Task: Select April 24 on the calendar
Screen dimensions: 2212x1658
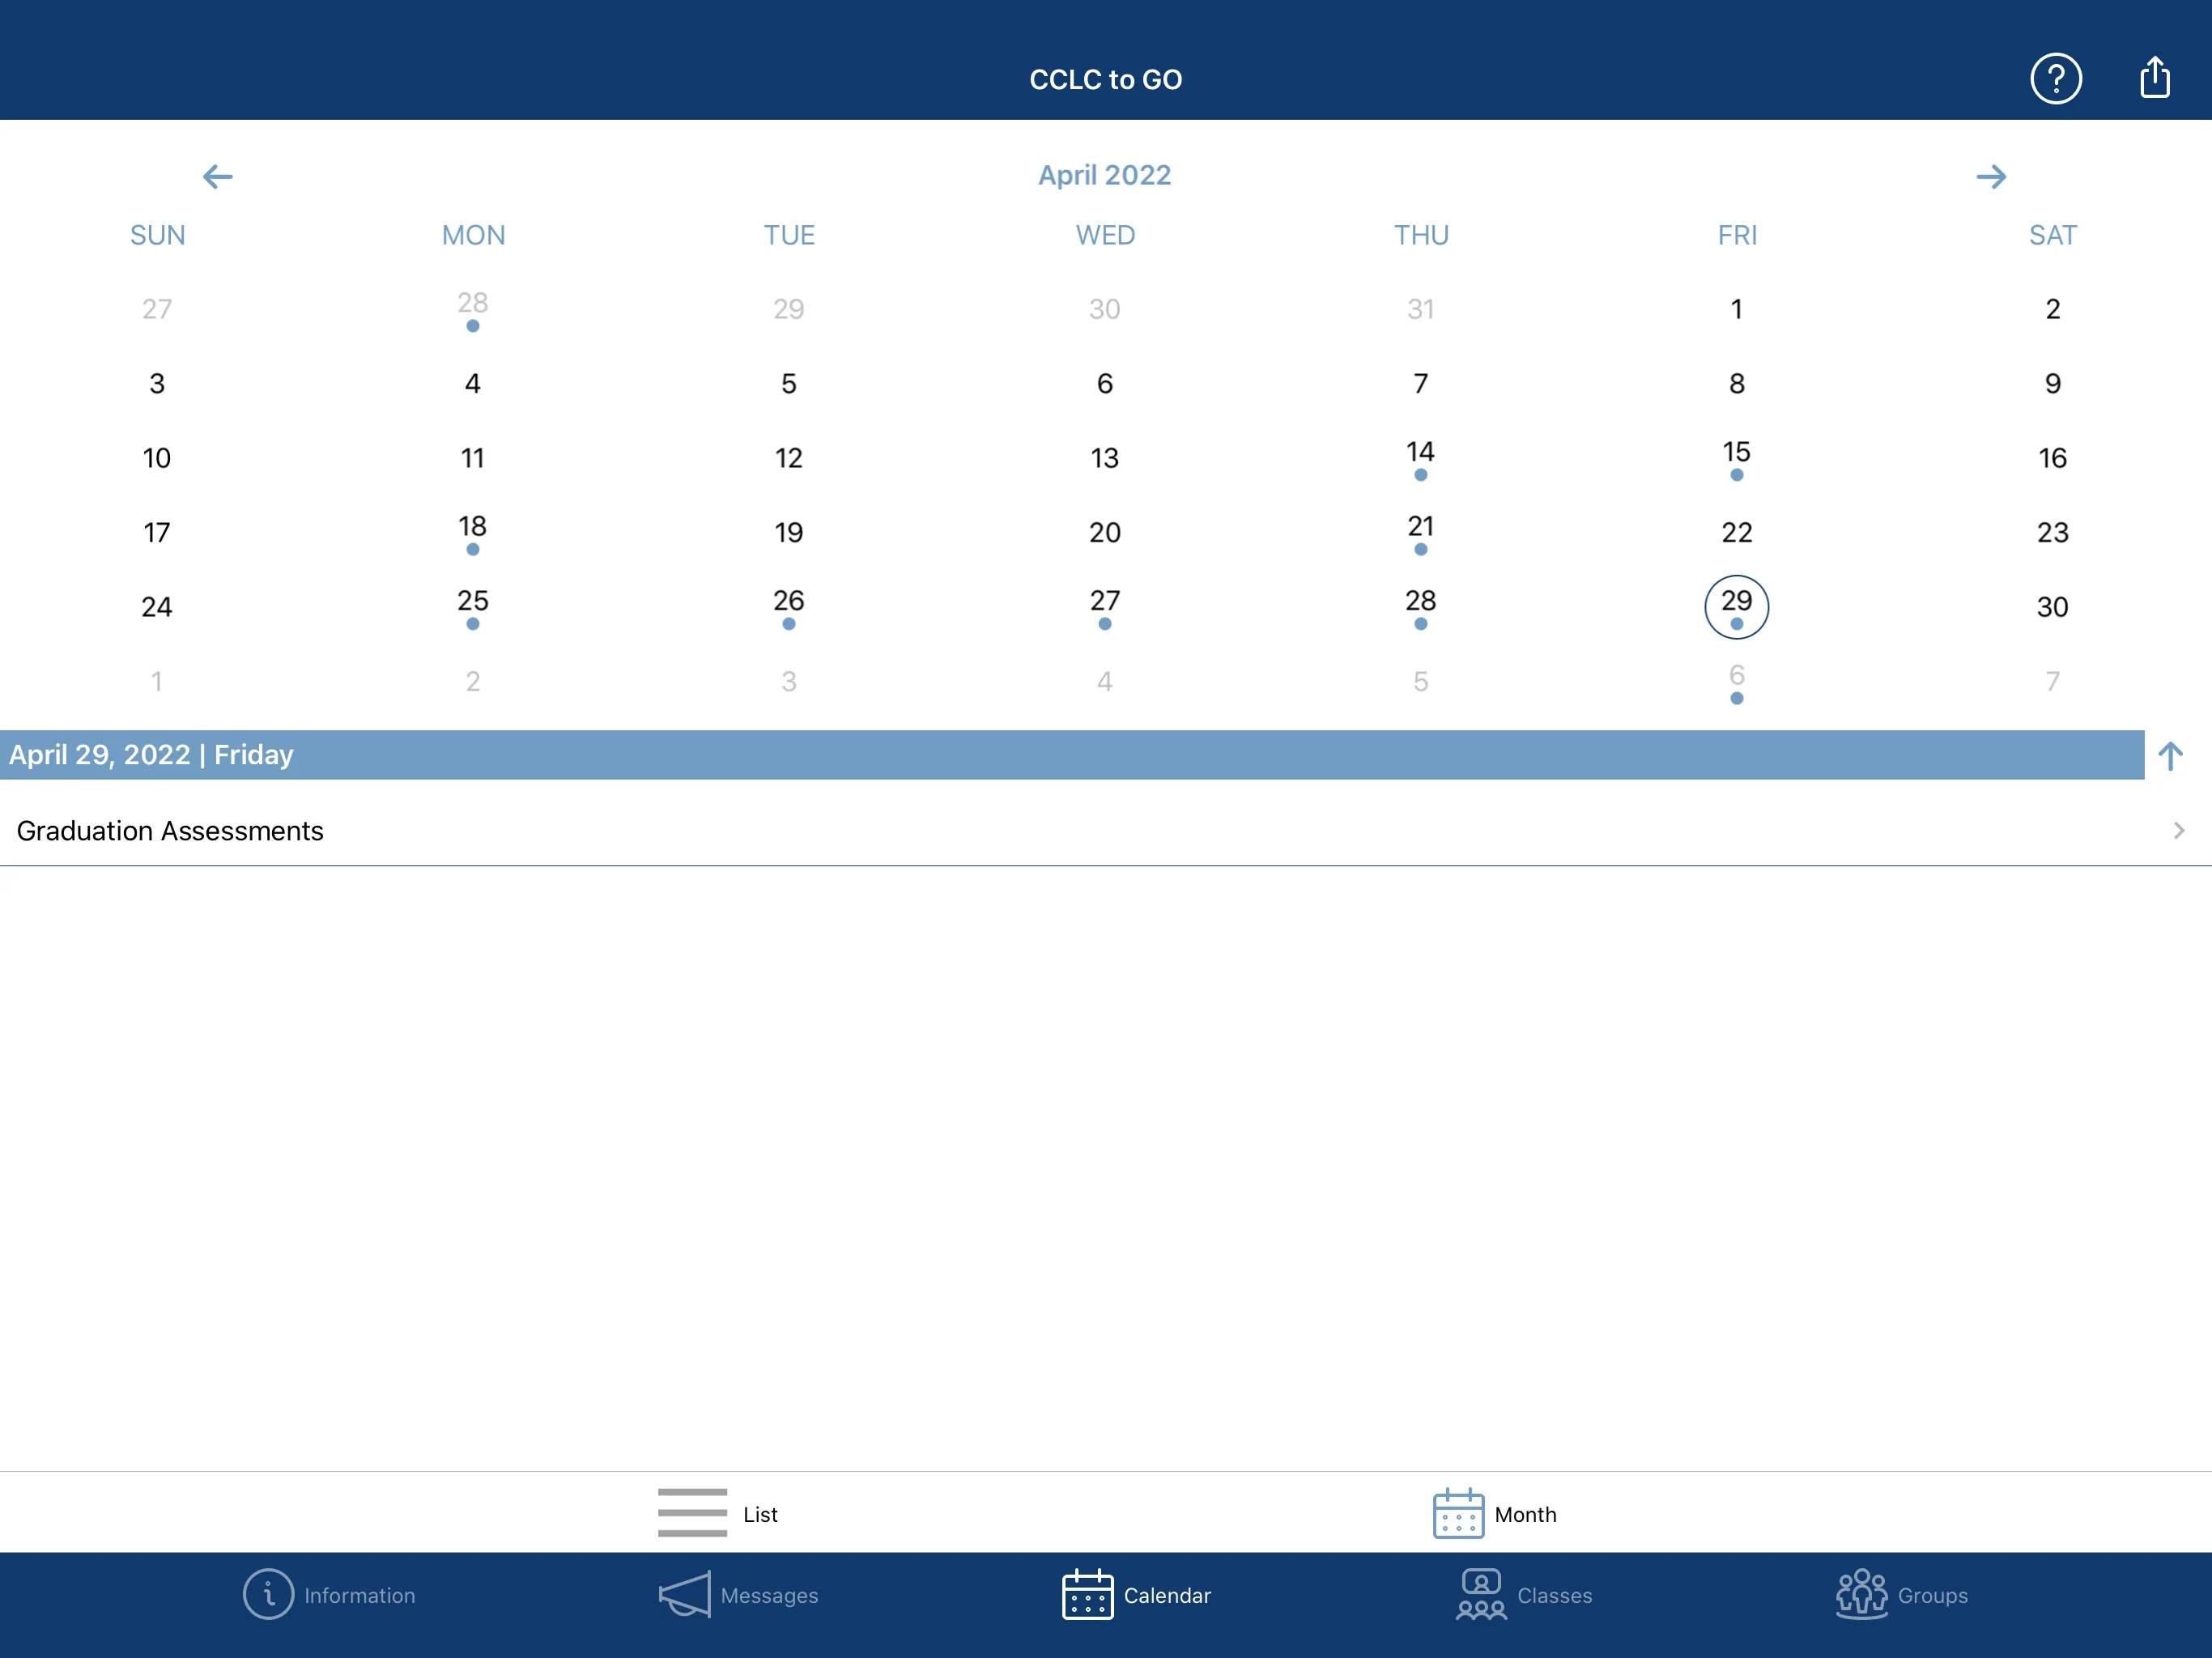Action: [x=156, y=607]
